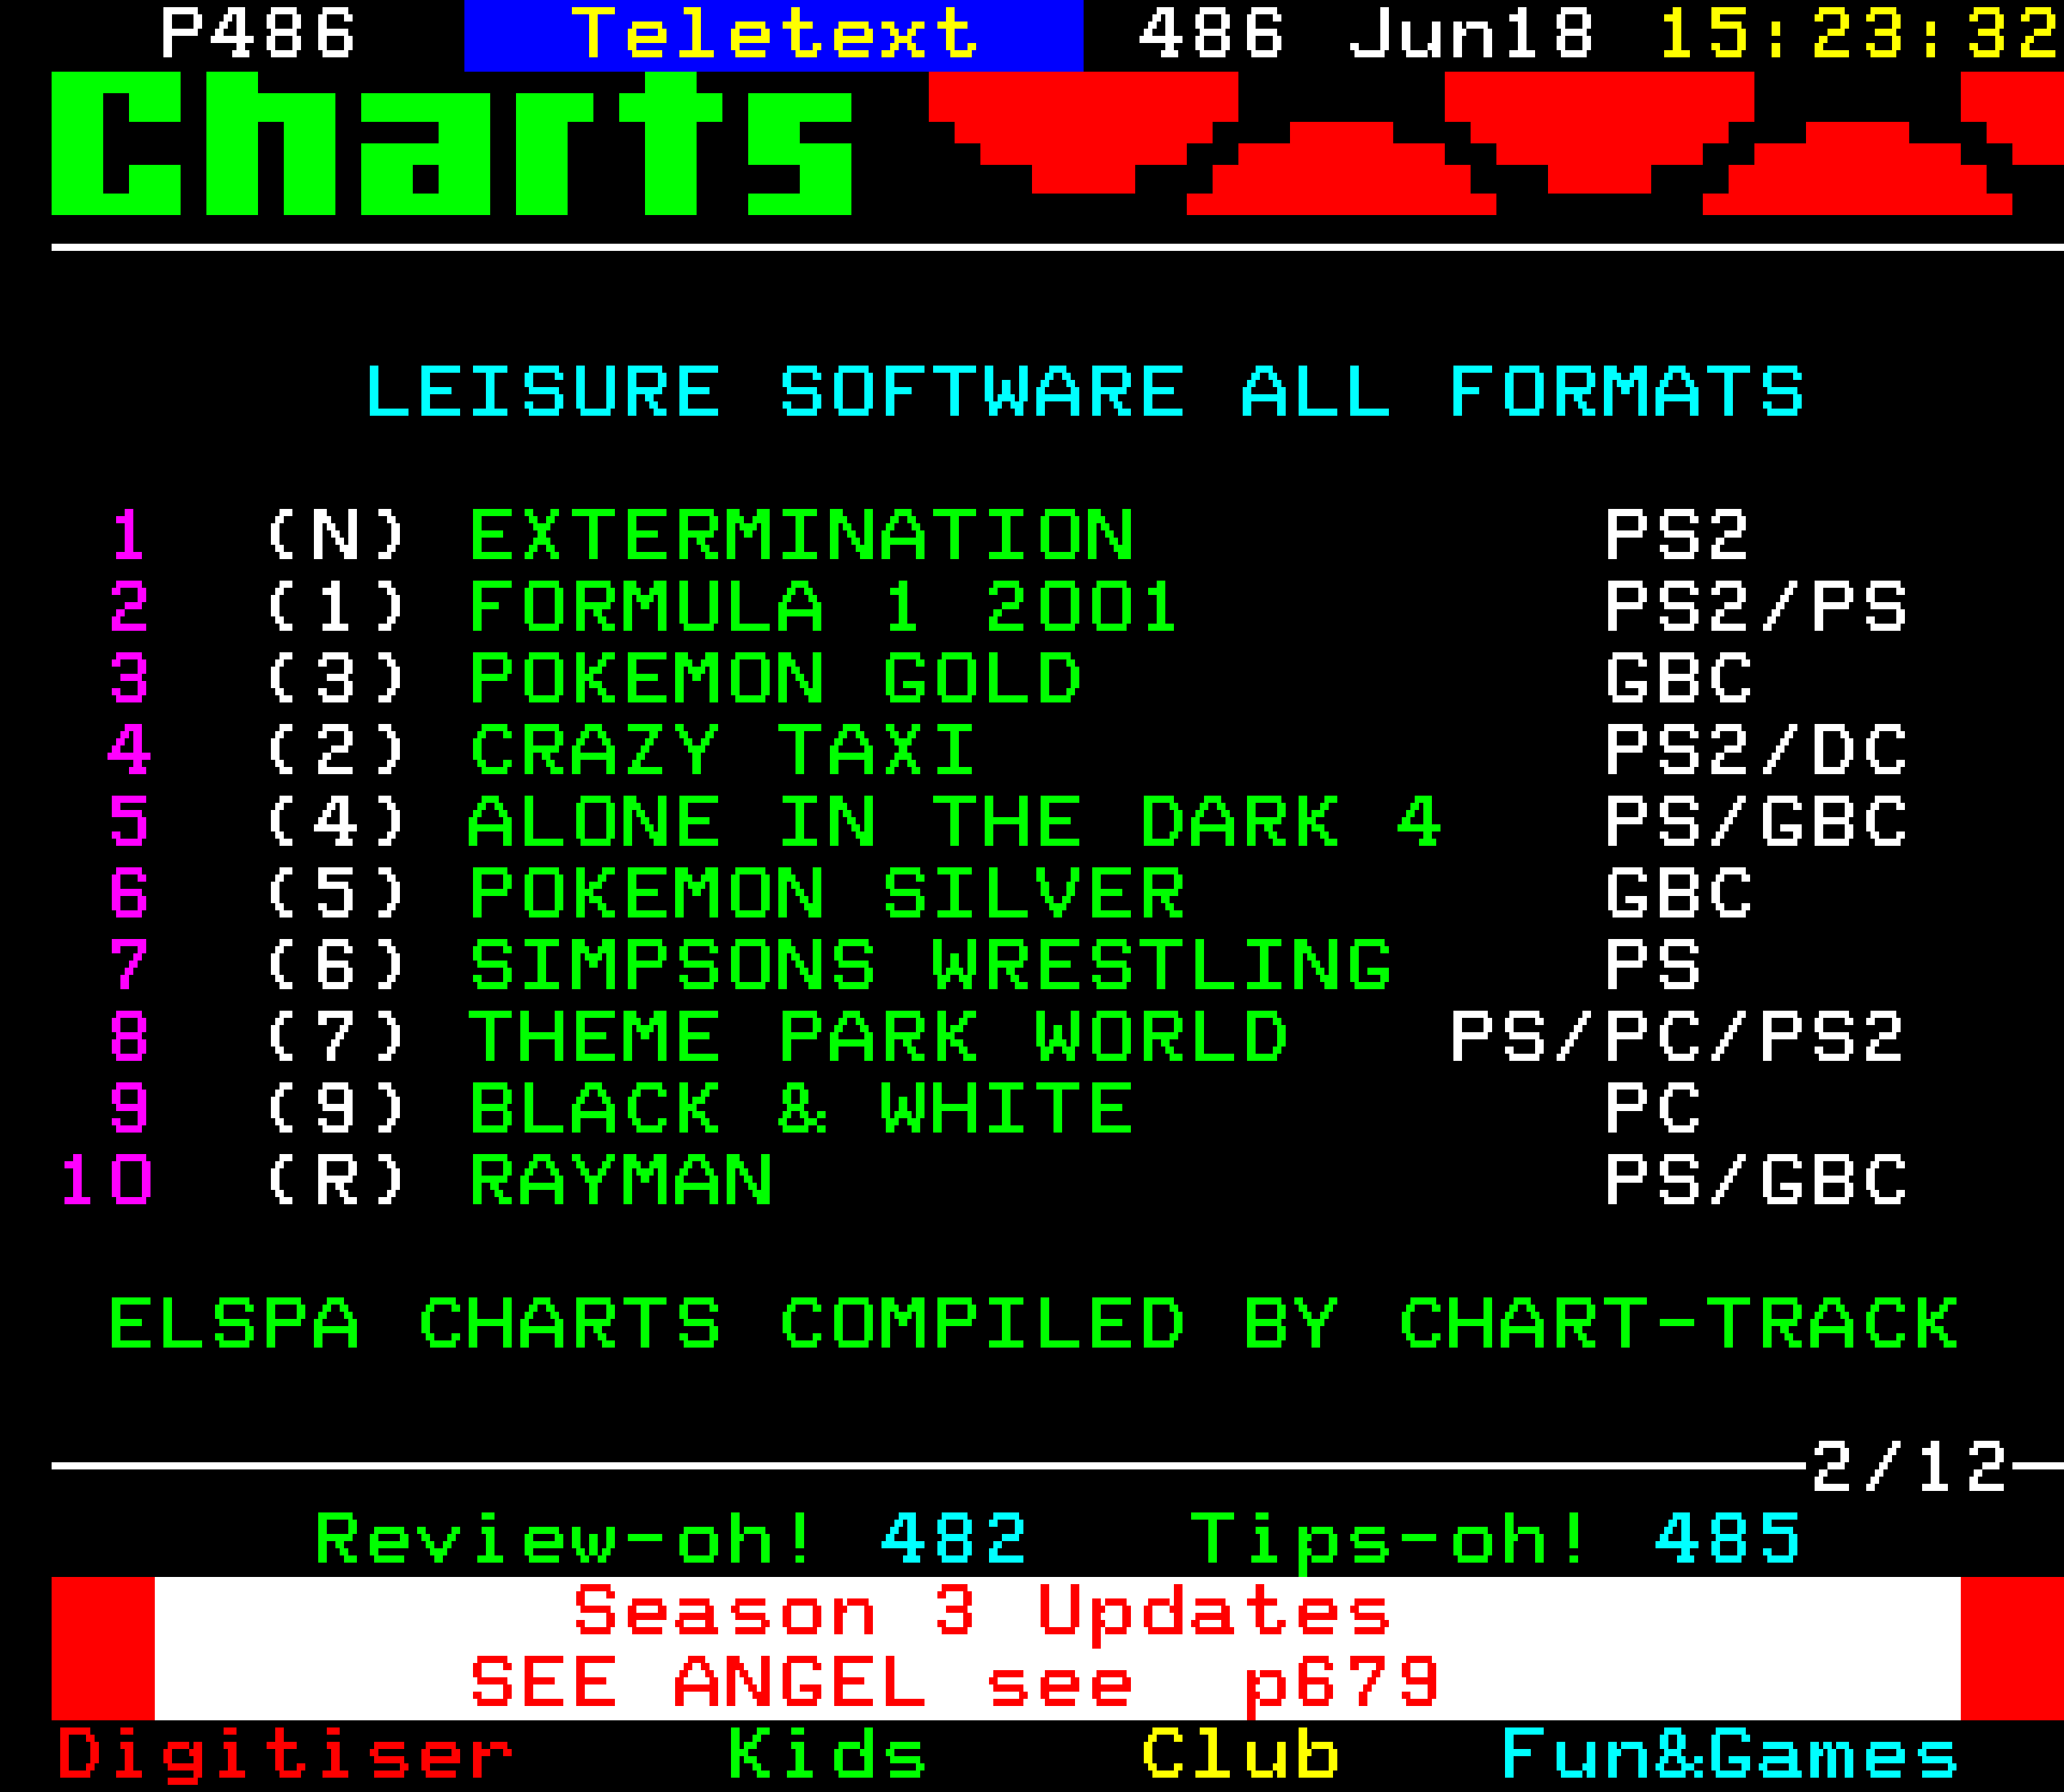Click the magenta rank number 1
The image size is (2064, 1792).
(128, 534)
